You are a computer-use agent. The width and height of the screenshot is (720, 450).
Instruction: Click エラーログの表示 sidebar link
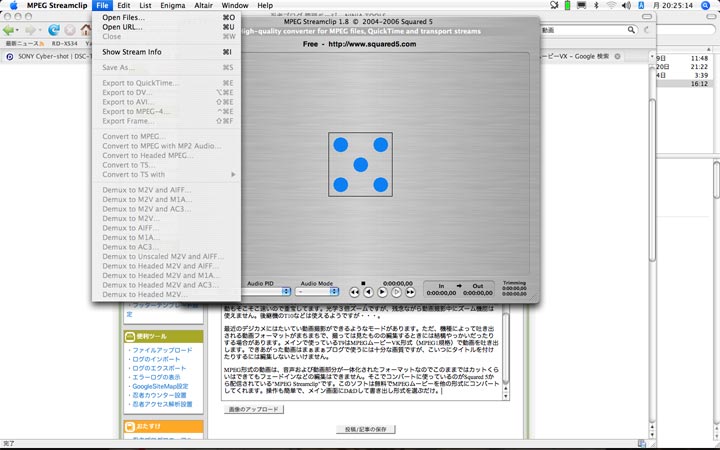coord(156,377)
